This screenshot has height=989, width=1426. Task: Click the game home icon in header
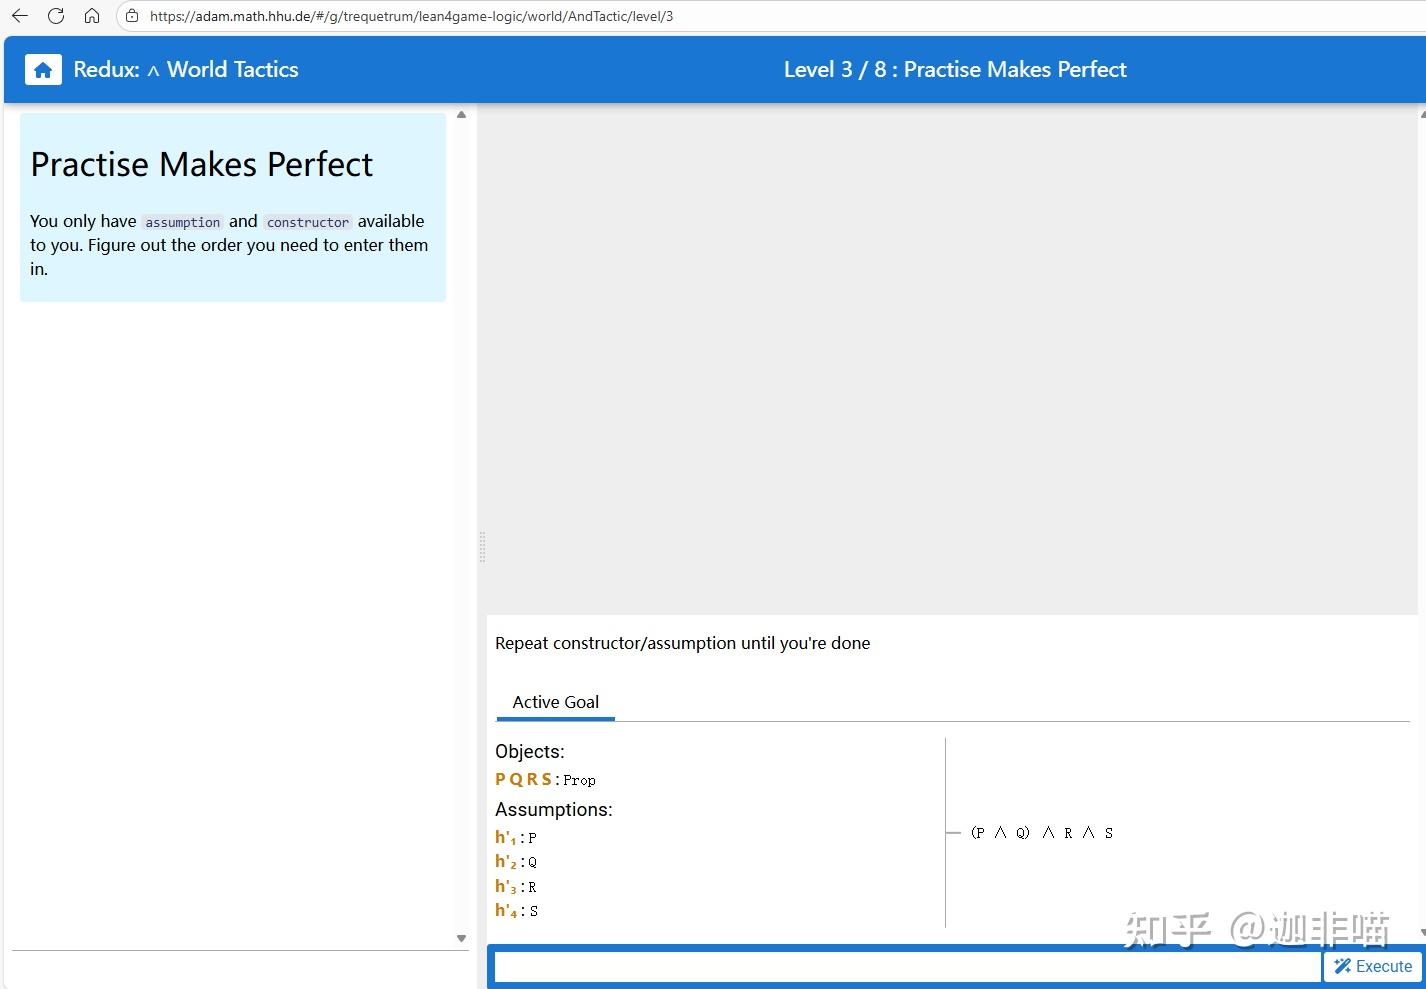coord(43,70)
